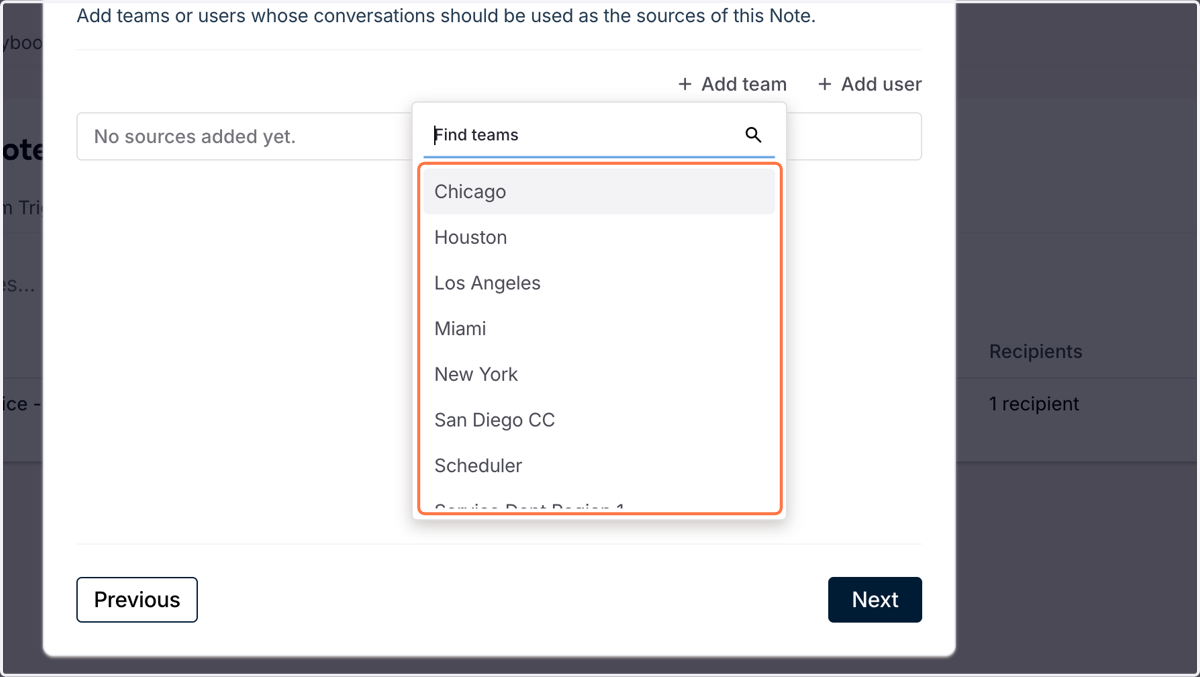The width and height of the screenshot is (1200, 677).
Task: Select the San Diego CC team
Action: pyautogui.click(x=599, y=420)
